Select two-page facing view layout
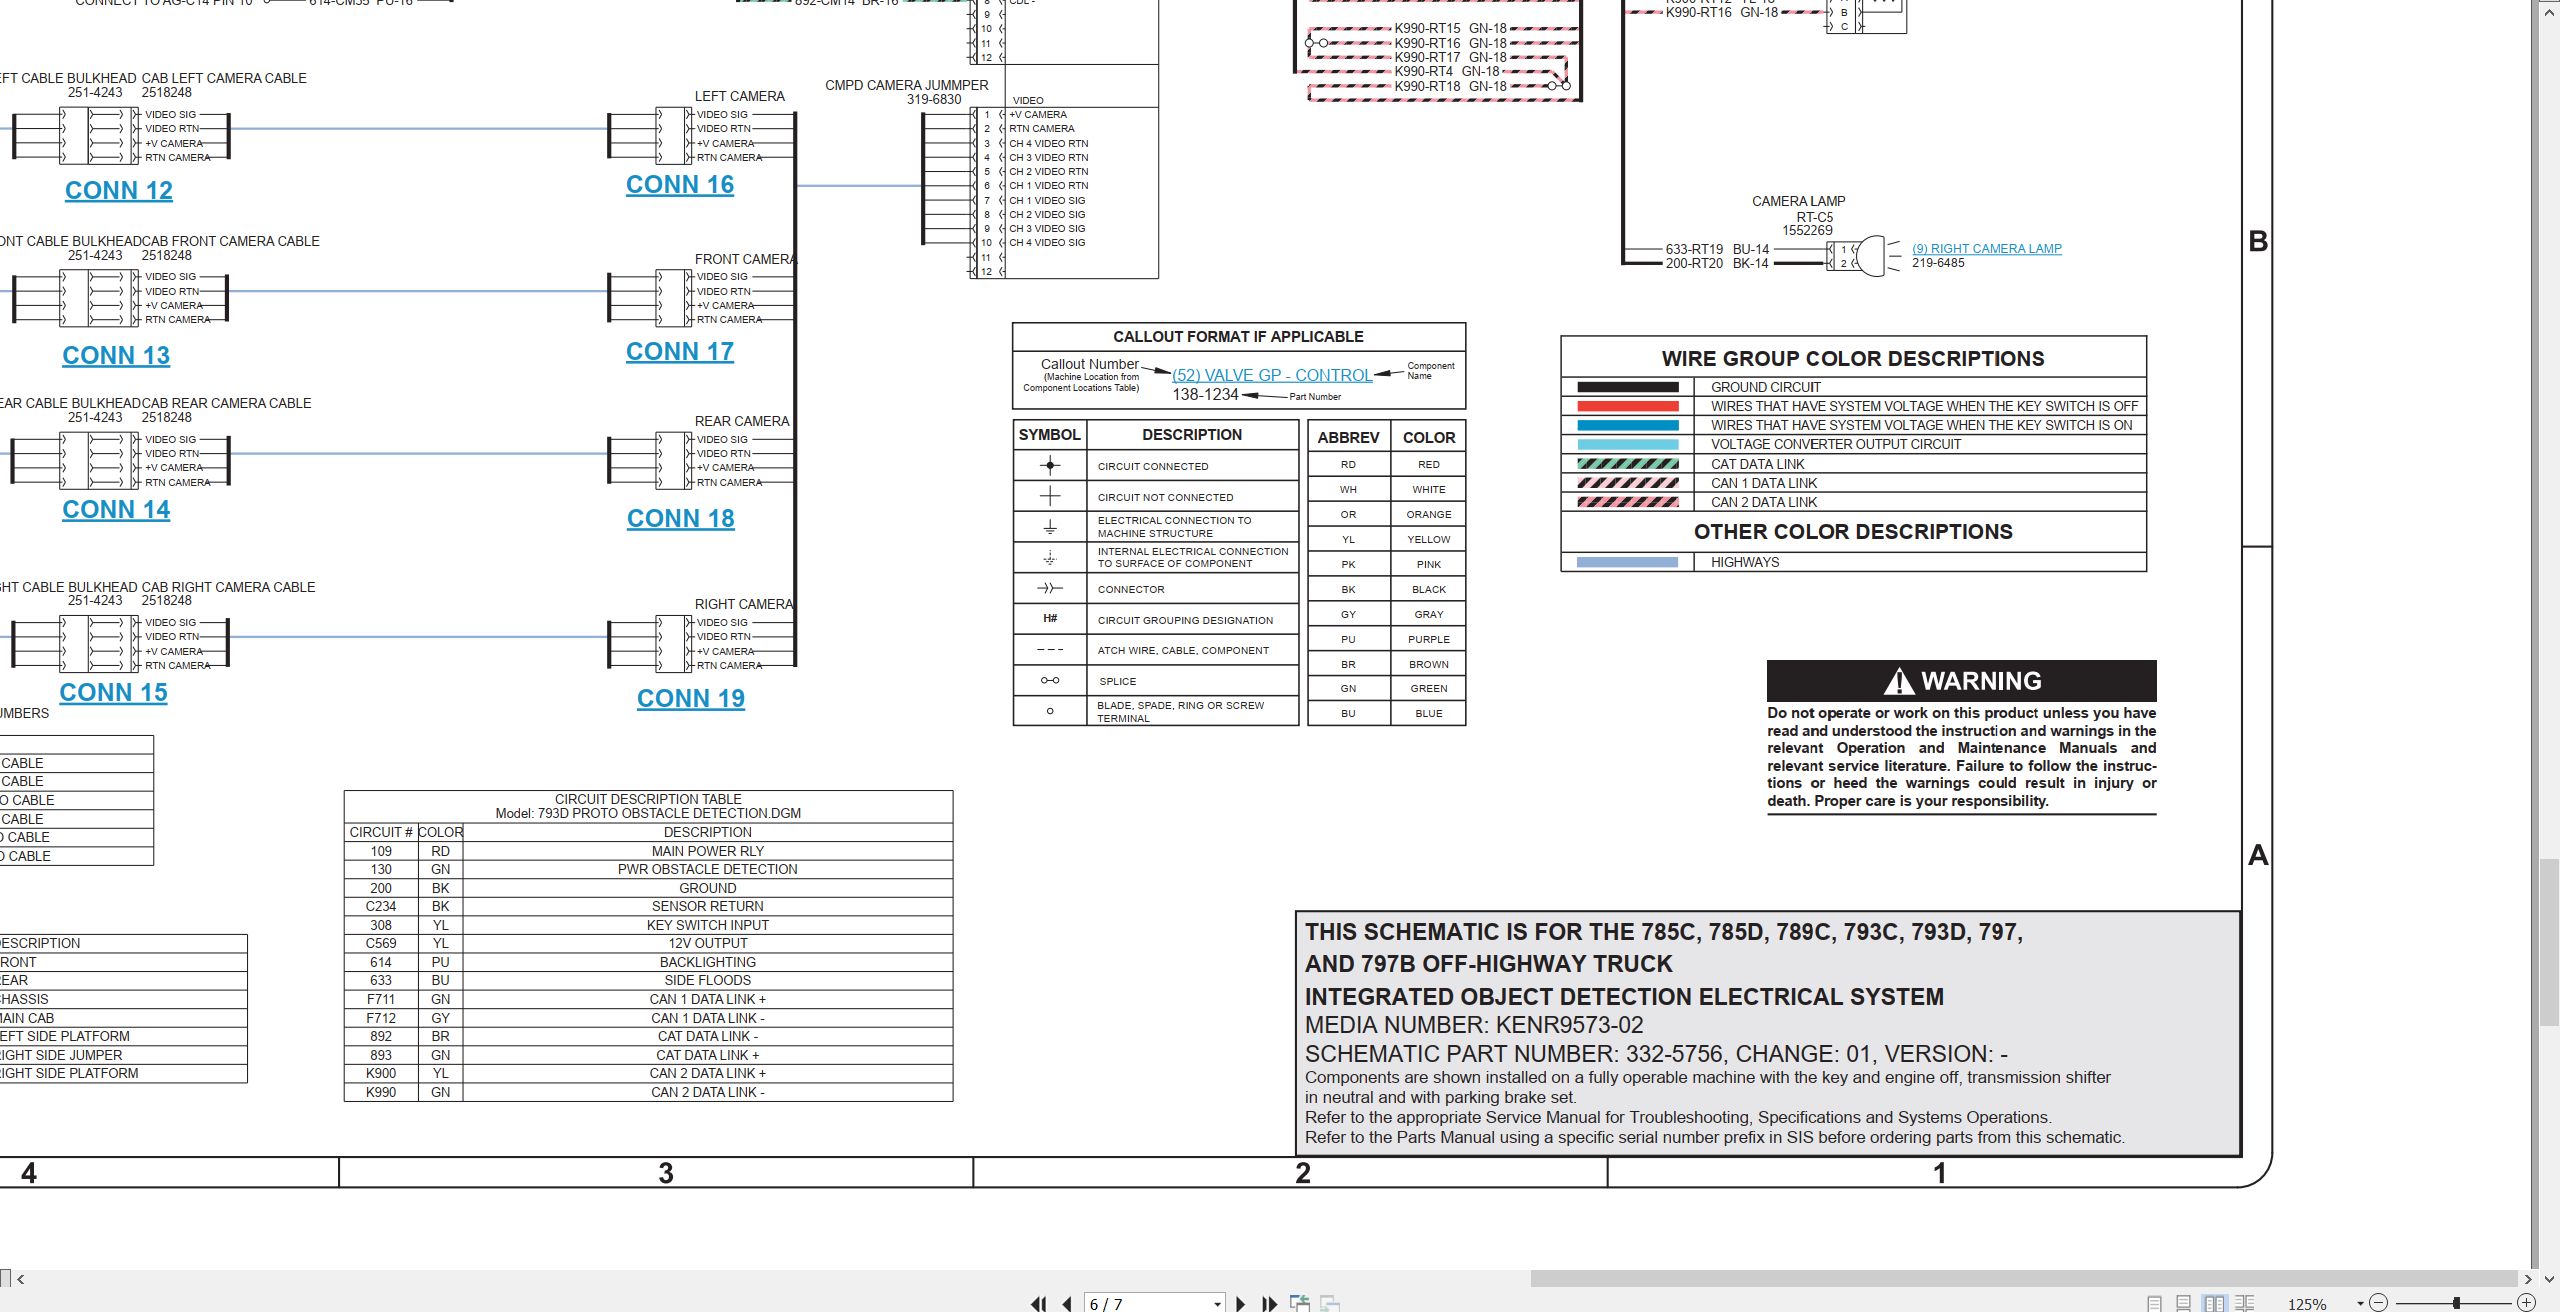Screen dimensions: 2560x1312 coord(2215,1303)
